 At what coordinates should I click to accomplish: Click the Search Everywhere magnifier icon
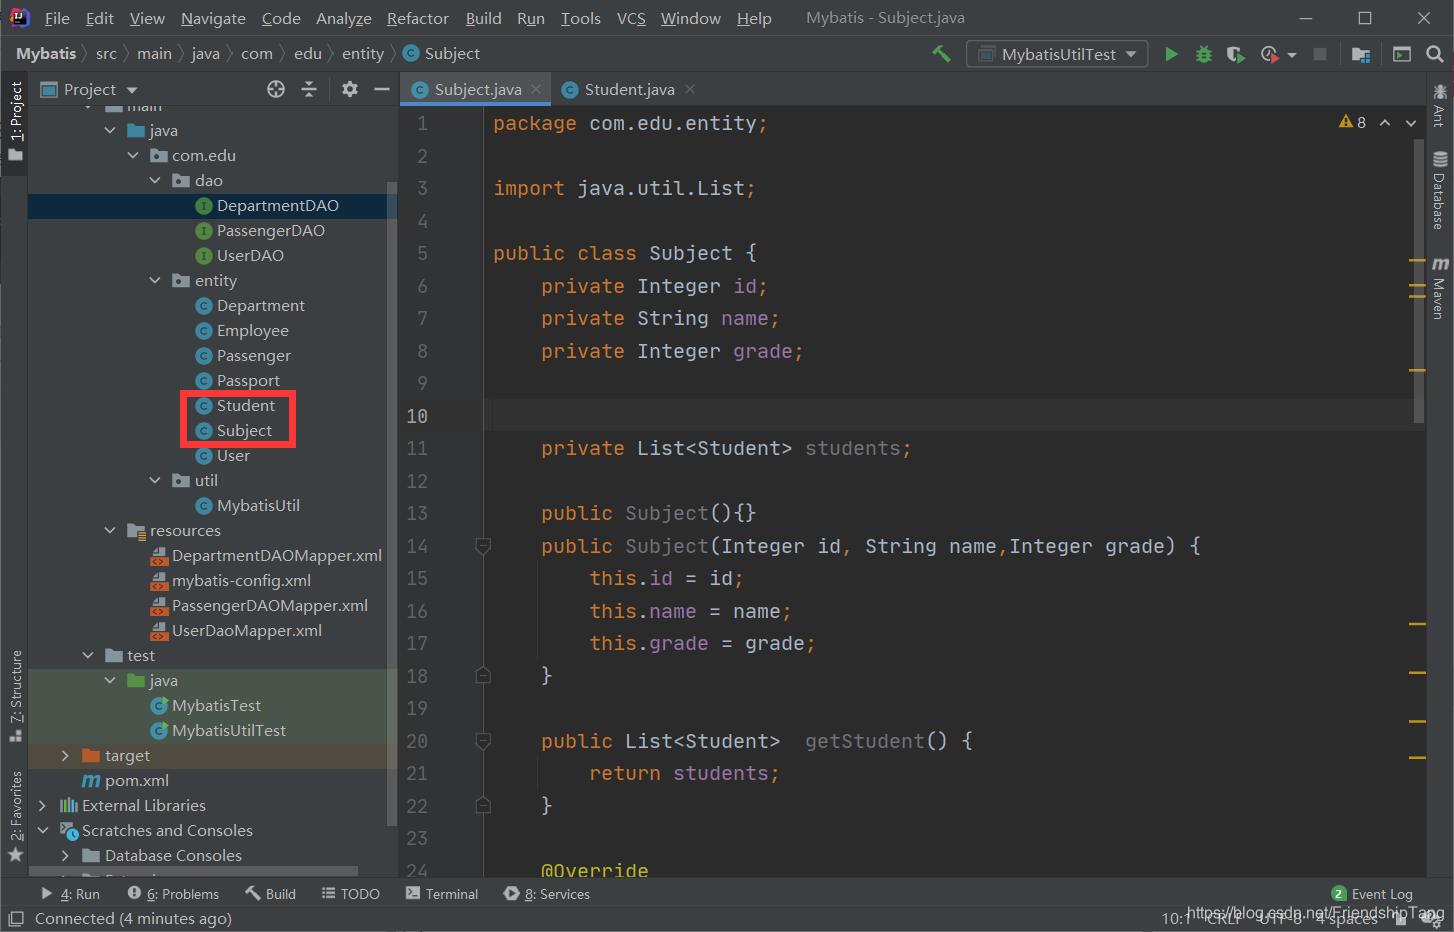[x=1435, y=54]
